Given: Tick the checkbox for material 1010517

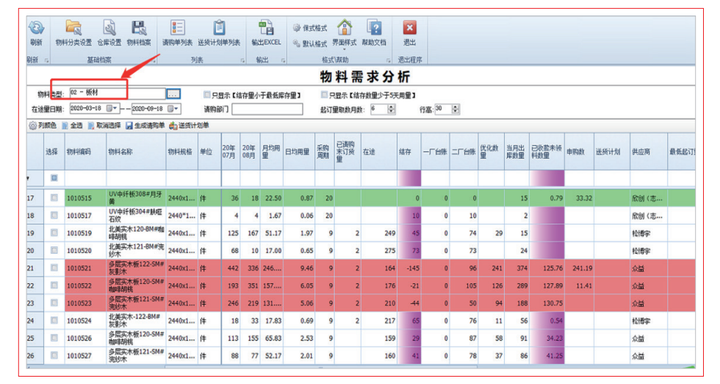Looking at the screenshot, I should (x=54, y=215).
